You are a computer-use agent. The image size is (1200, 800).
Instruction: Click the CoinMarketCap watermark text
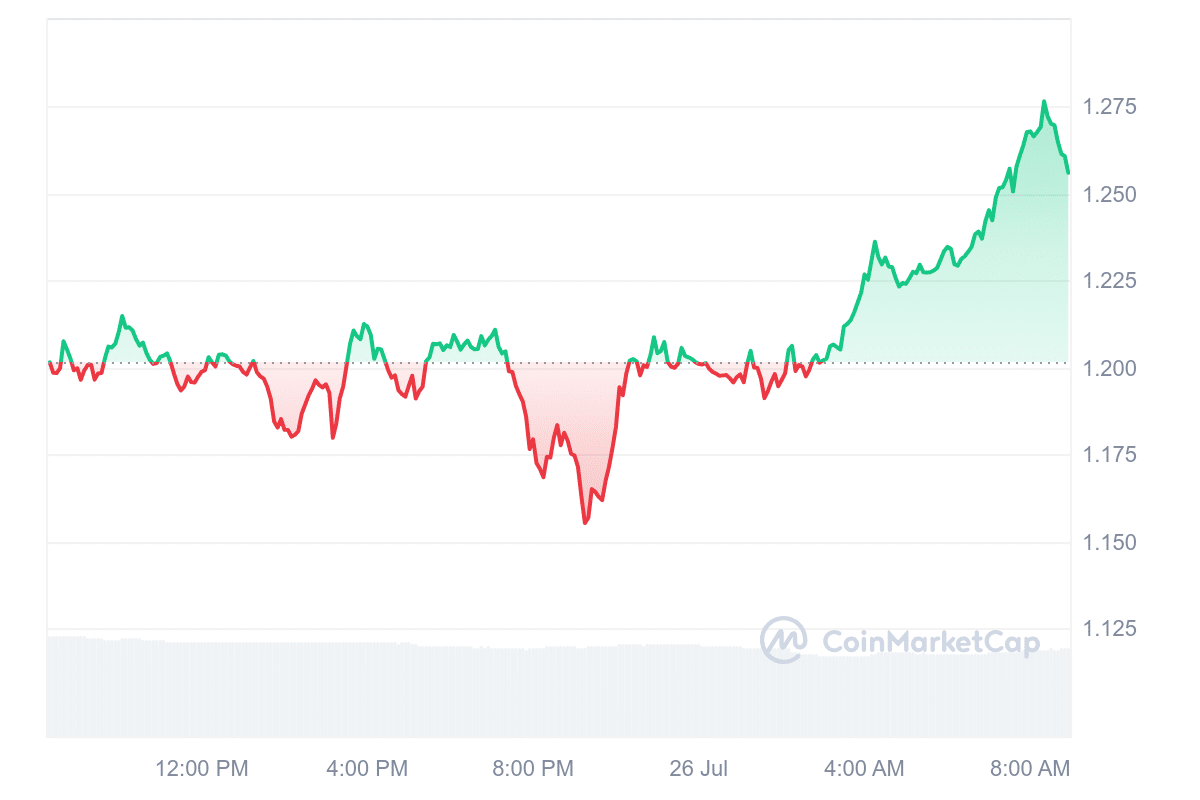tap(930, 642)
